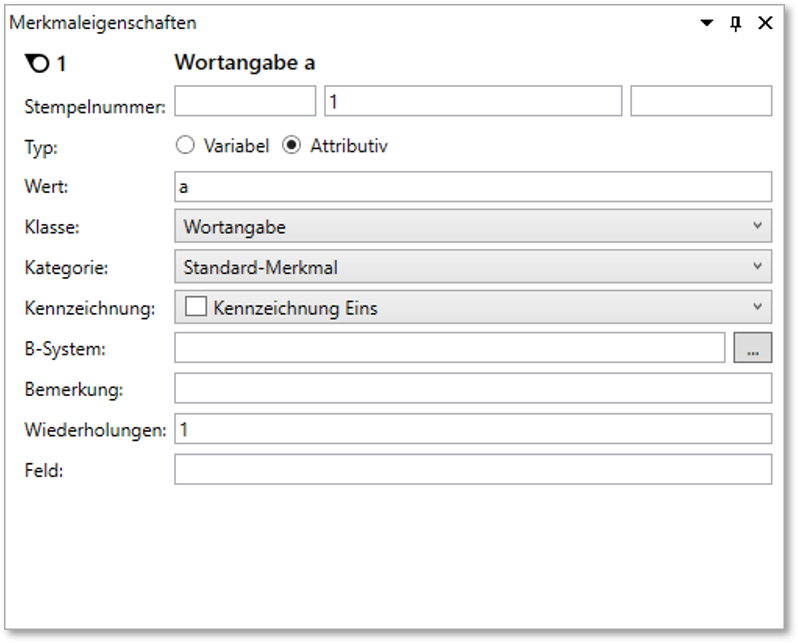Click the B-System browse ellipsis button
Viewport: 798px width, 643px height.
tap(752, 348)
